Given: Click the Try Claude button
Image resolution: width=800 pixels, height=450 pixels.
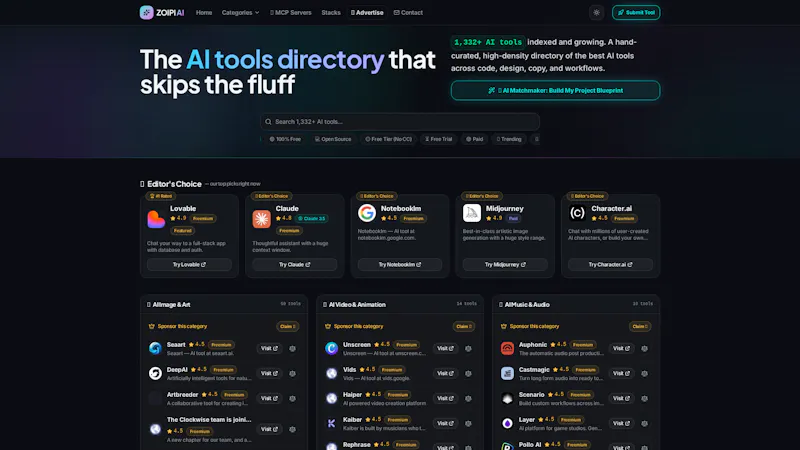Looking at the screenshot, I should pos(294,264).
